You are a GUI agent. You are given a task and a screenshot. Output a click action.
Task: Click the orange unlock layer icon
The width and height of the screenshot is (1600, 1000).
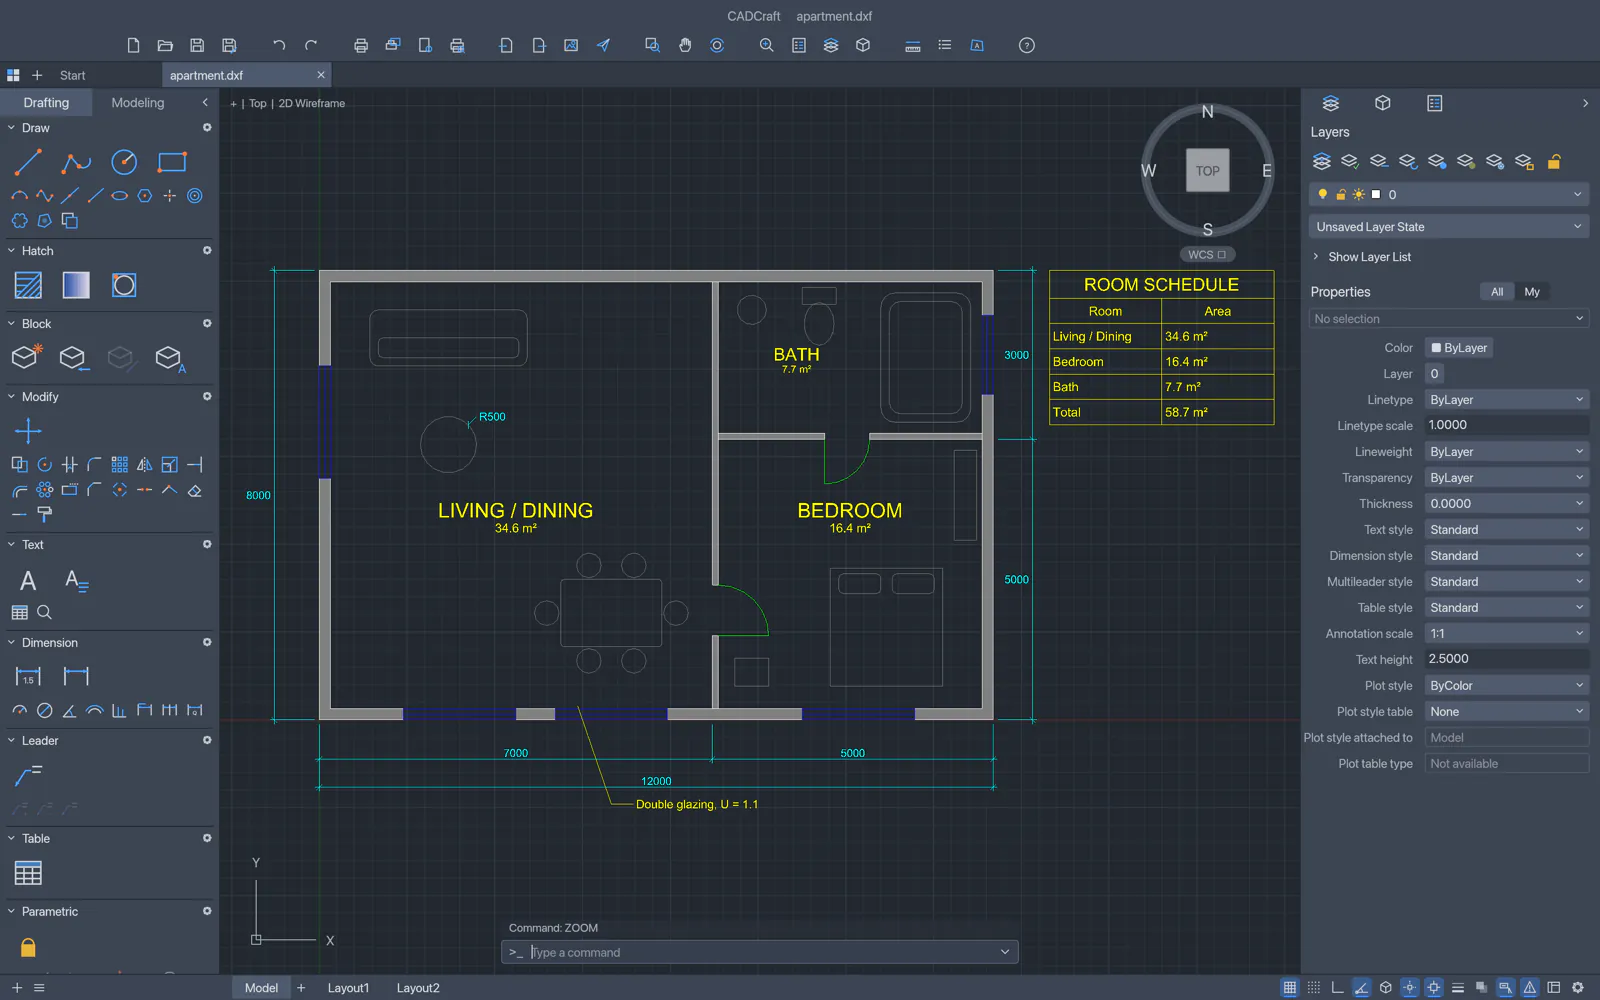(1554, 161)
